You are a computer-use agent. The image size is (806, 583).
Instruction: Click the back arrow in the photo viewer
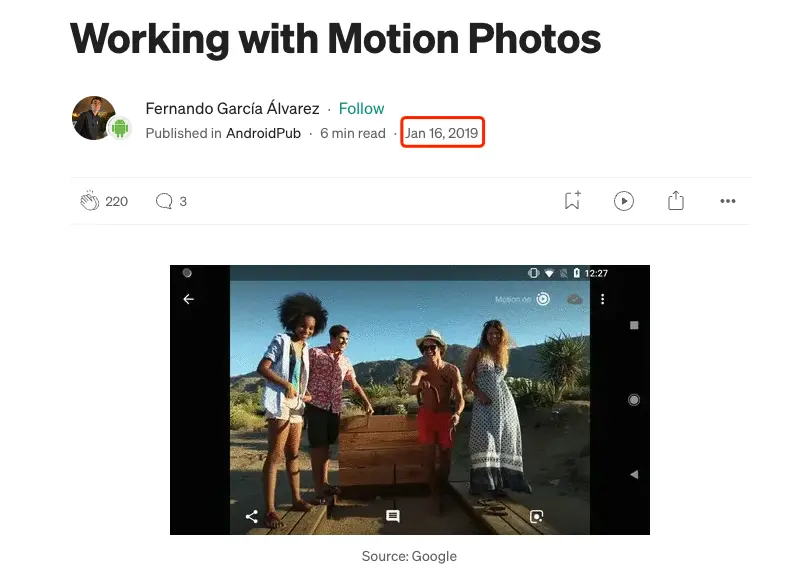(x=189, y=299)
